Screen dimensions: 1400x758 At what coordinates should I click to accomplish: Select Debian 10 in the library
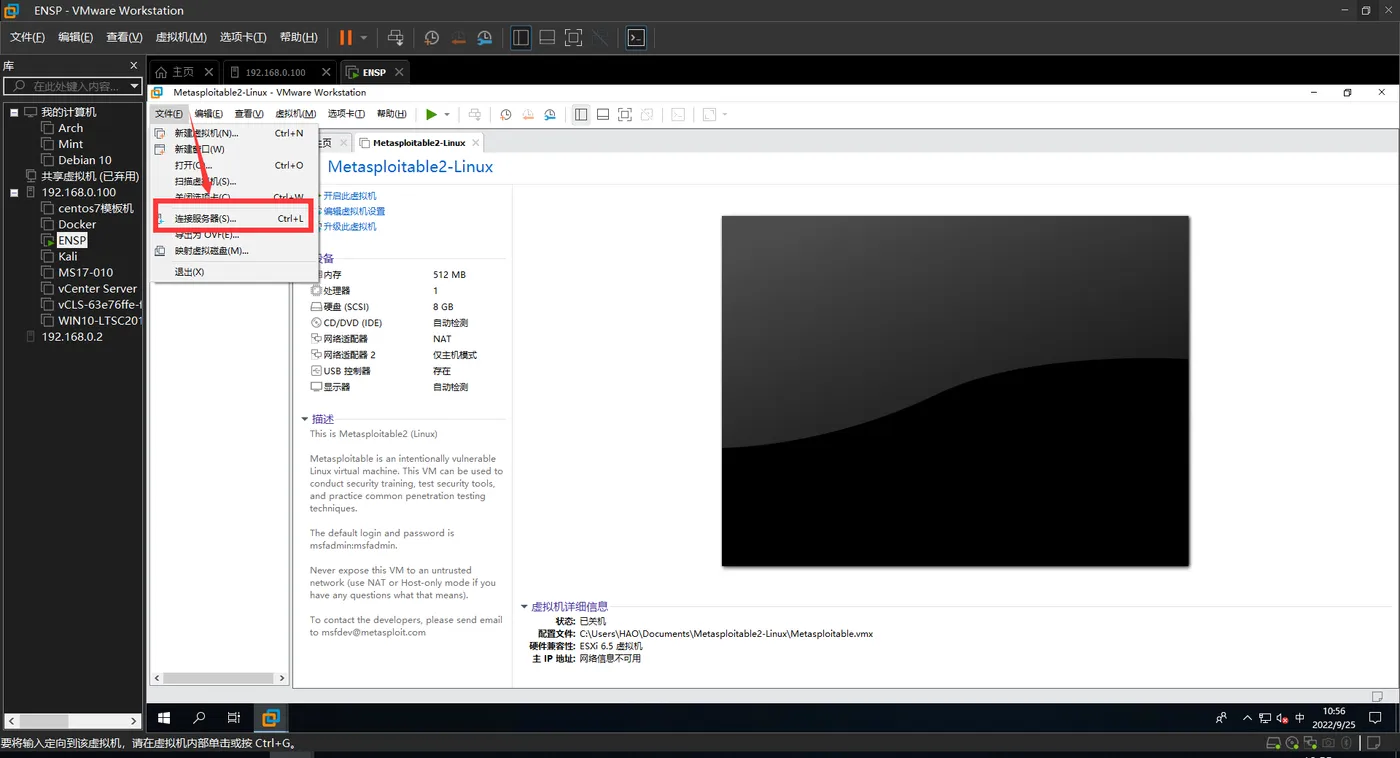pyautogui.click(x=84, y=160)
